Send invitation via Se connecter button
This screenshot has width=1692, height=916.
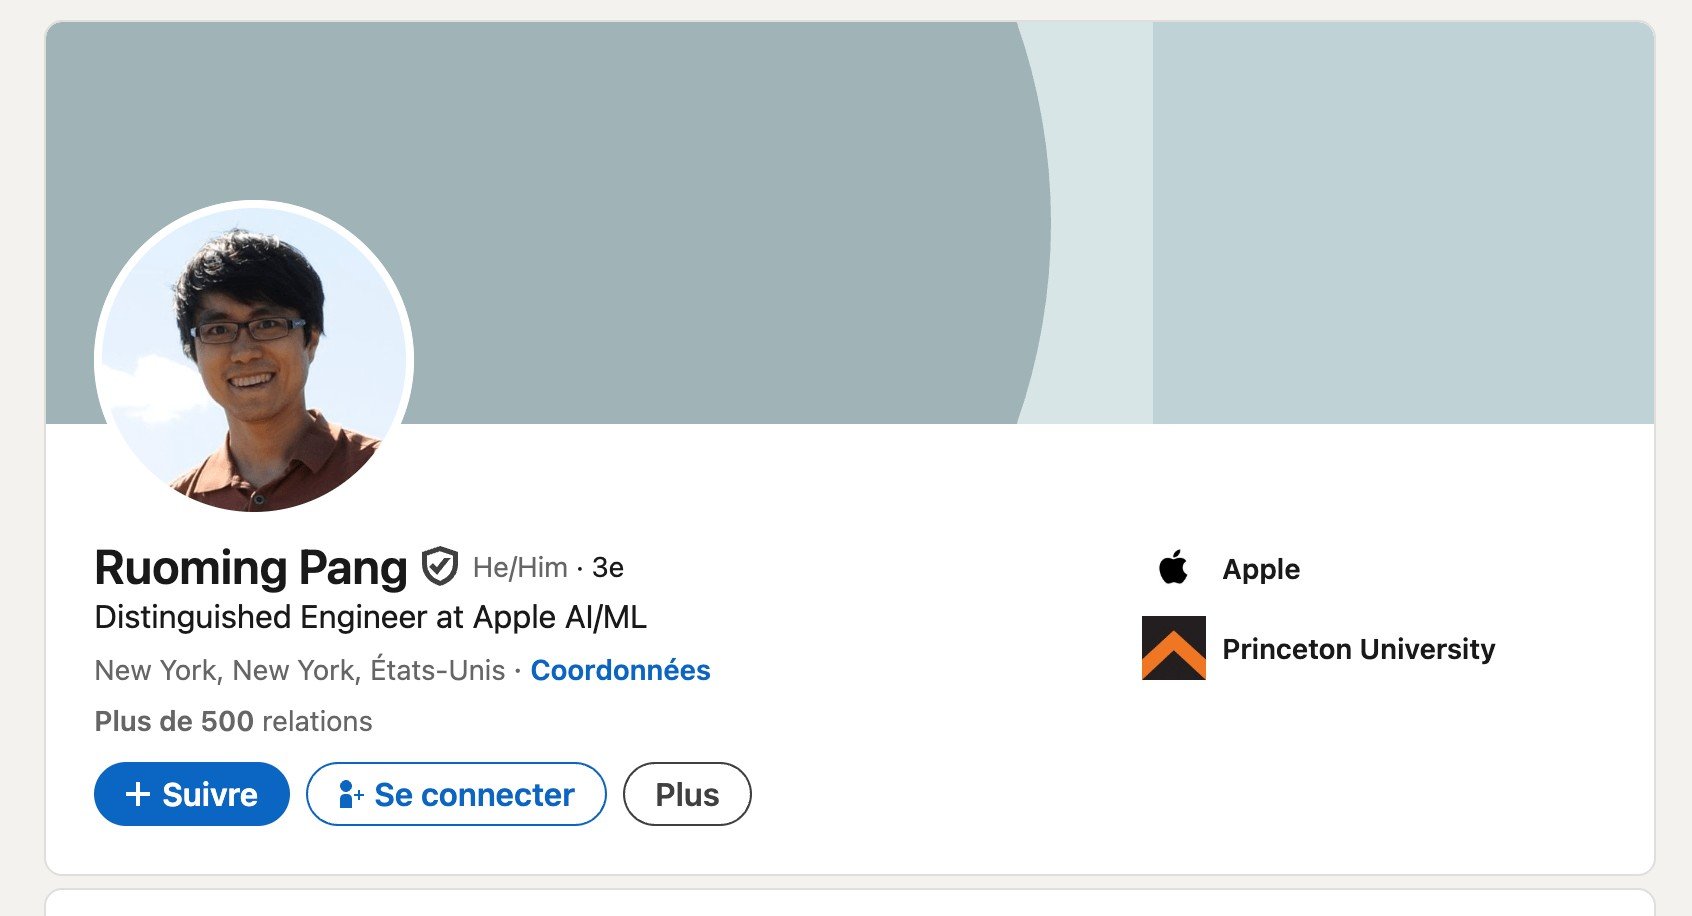[x=456, y=794]
